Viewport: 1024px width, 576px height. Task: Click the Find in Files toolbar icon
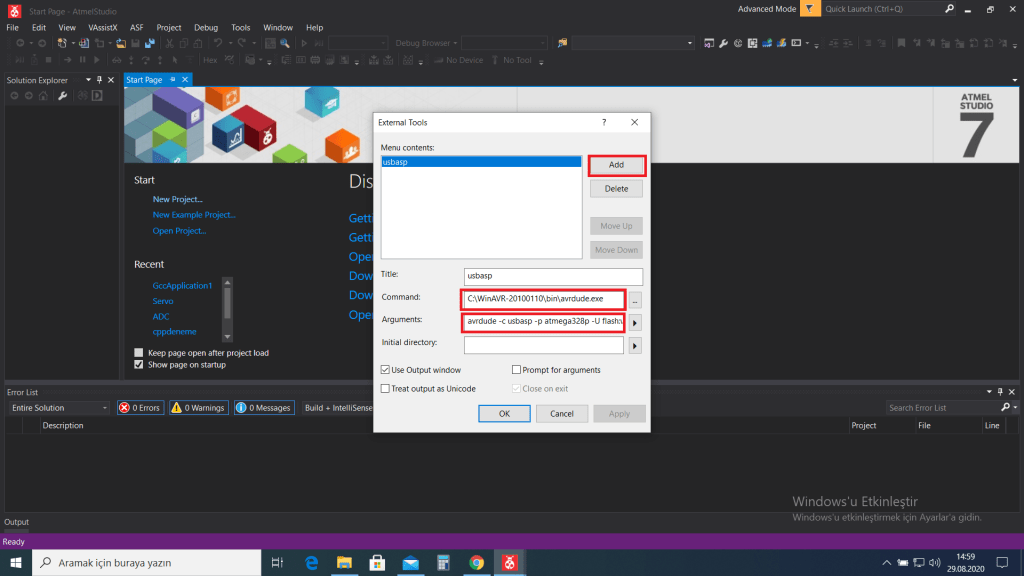(285, 44)
